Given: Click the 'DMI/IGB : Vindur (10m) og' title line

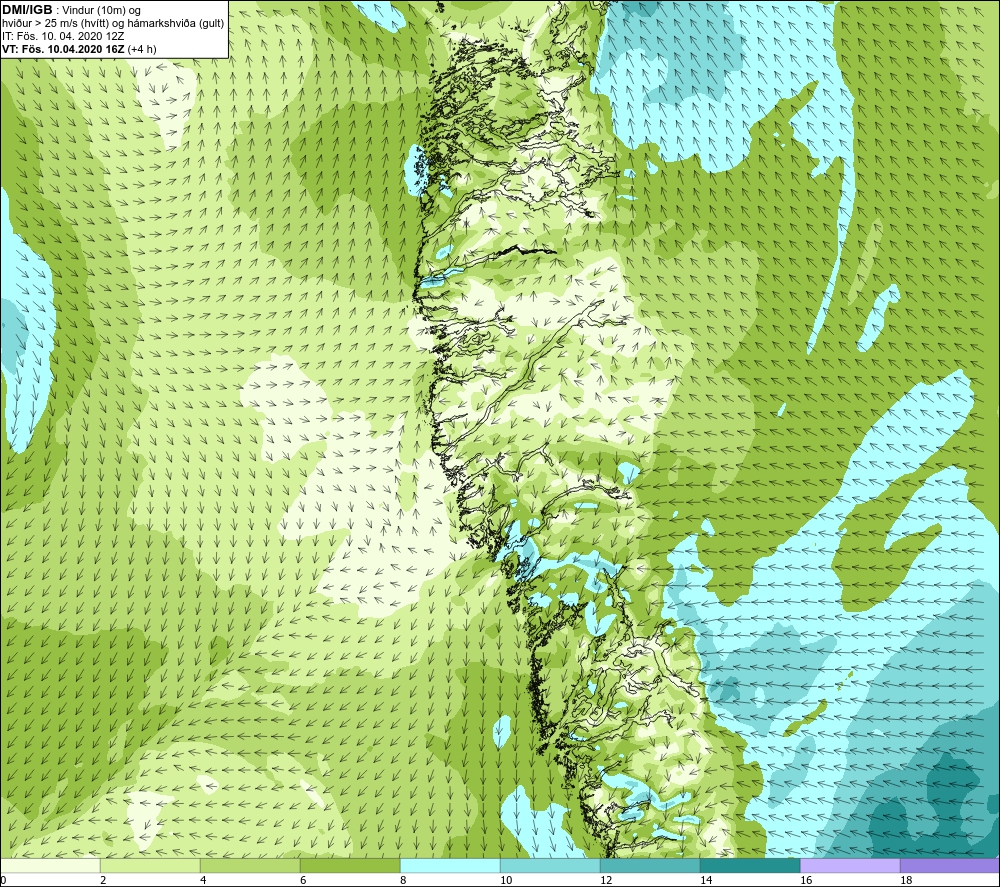Looking at the screenshot, I should 71,10.
